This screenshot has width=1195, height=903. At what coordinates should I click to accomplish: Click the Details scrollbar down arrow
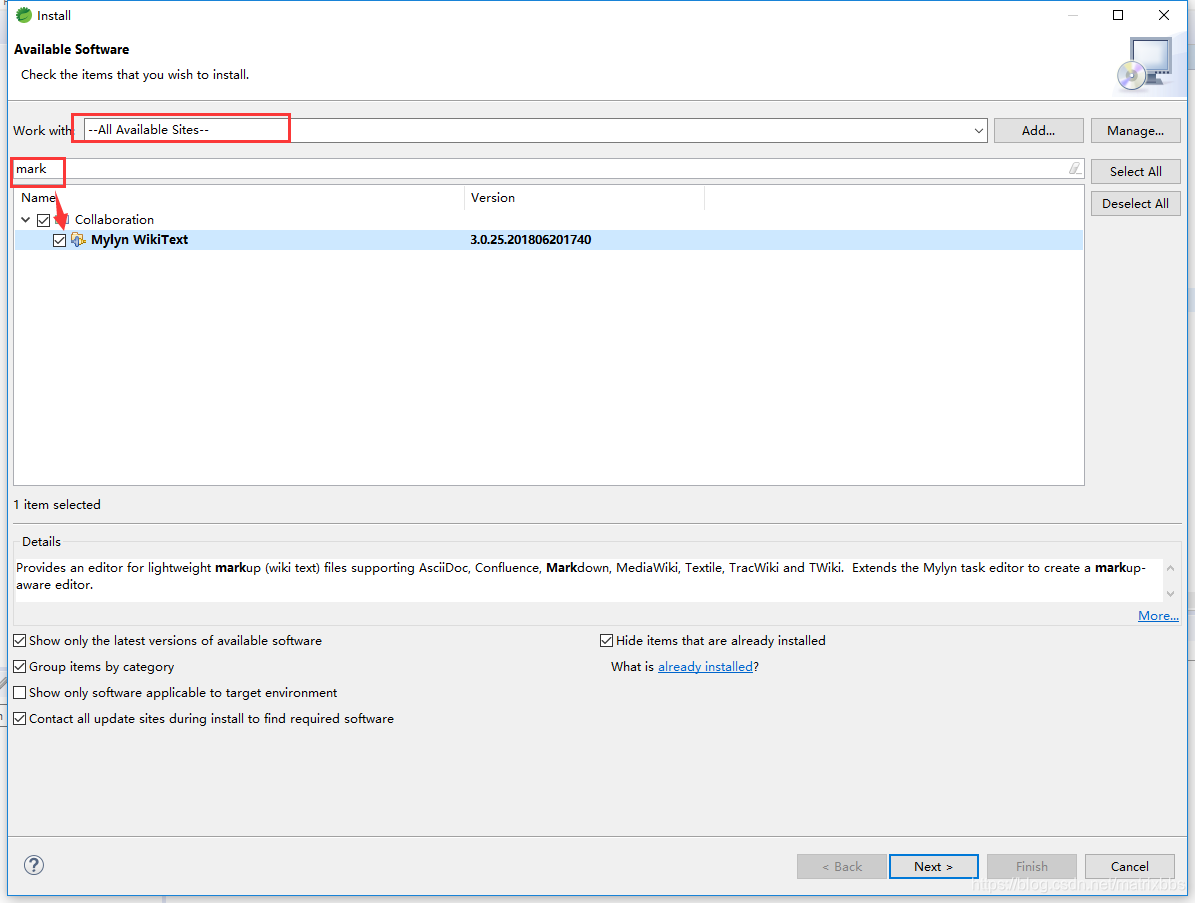pyautogui.click(x=1171, y=594)
